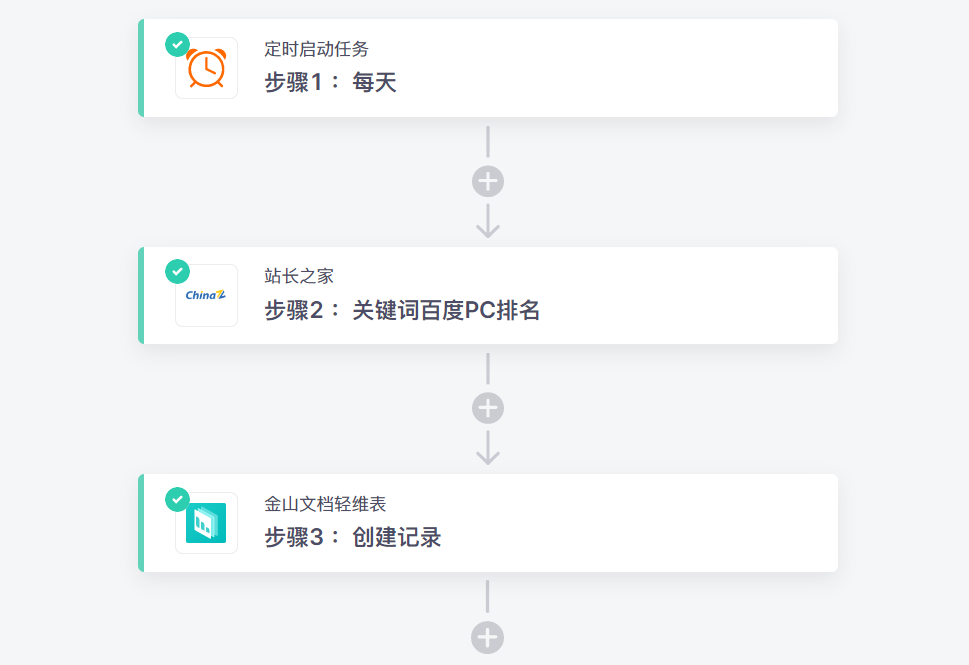The height and width of the screenshot is (665, 969).
Task: Click the 金山文档轻维表 table icon
Action: click(x=206, y=523)
